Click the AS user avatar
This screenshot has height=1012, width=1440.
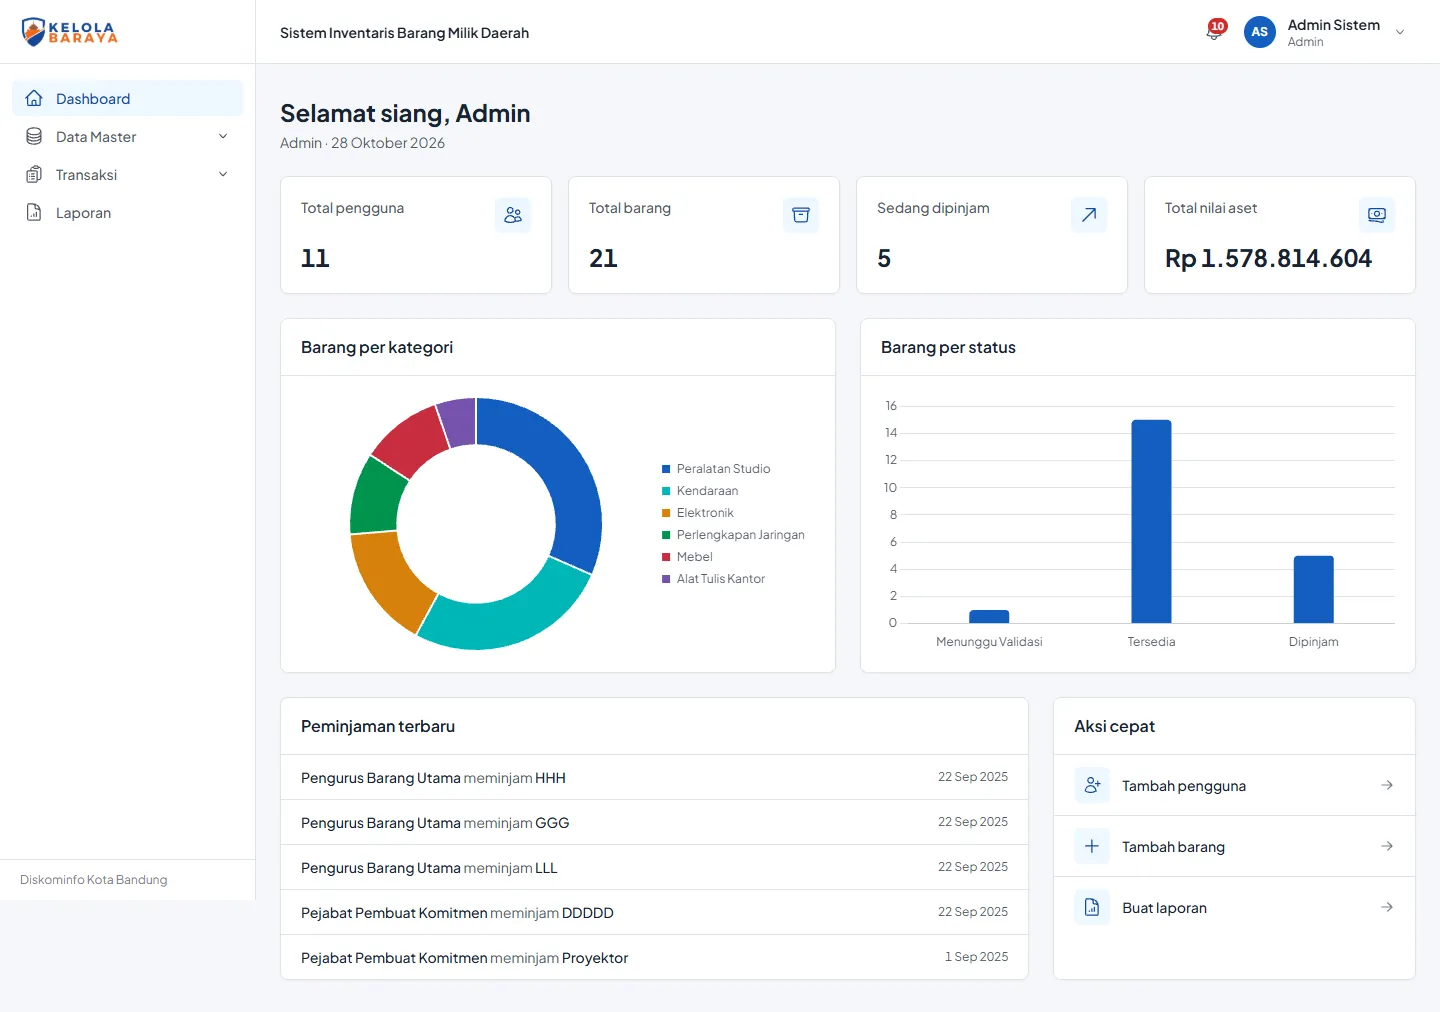[x=1260, y=32]
